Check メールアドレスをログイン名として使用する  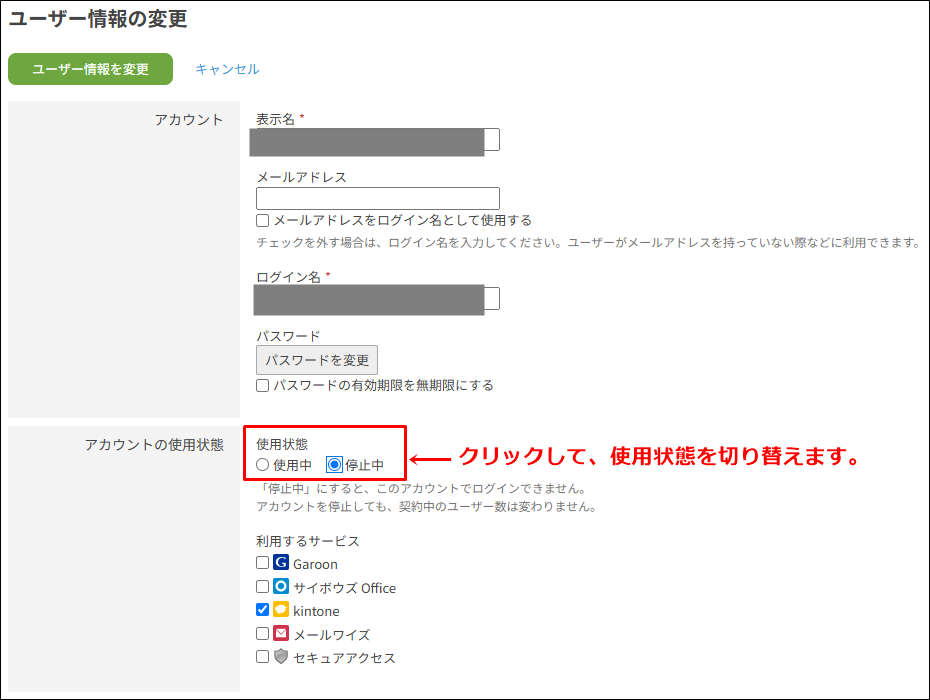point(263,220)
